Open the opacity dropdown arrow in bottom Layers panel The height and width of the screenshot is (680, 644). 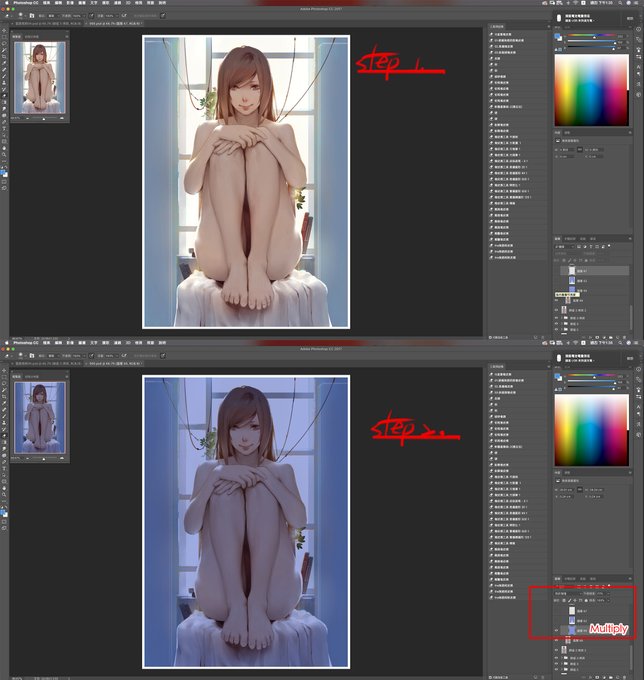pos(608,593)
